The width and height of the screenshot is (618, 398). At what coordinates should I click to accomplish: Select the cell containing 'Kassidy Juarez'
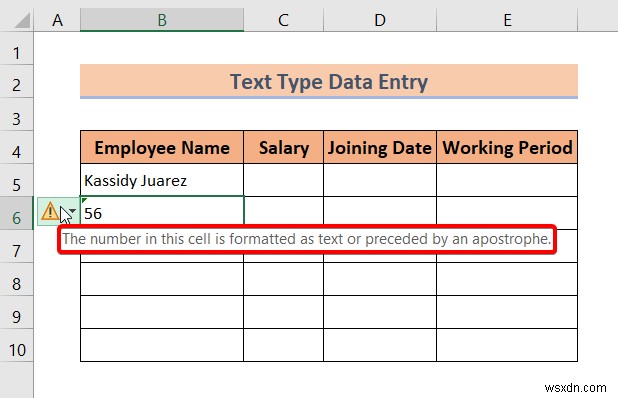[x=162, y=180]
